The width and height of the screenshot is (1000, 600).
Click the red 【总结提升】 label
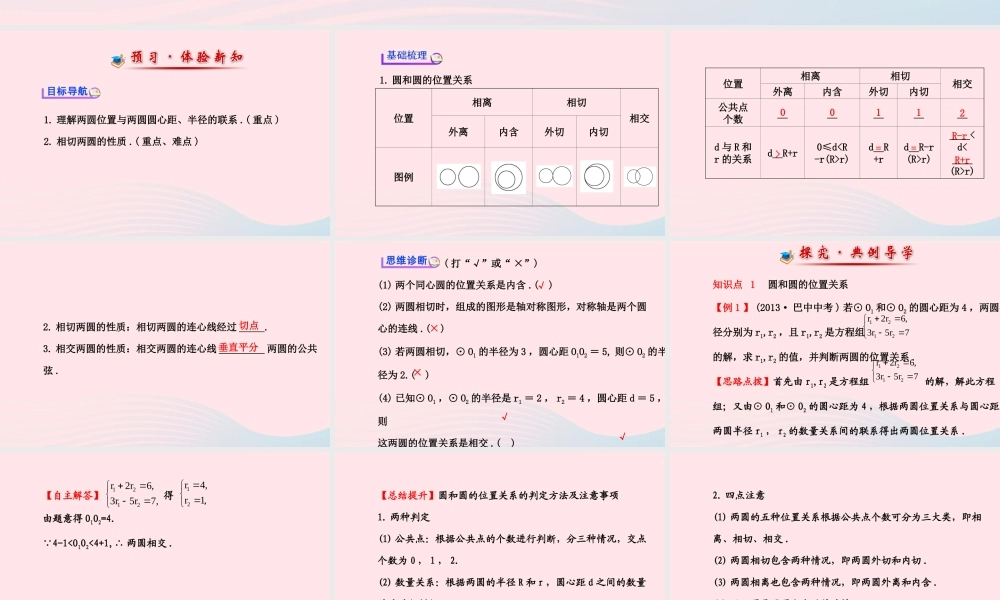[407, 495]
